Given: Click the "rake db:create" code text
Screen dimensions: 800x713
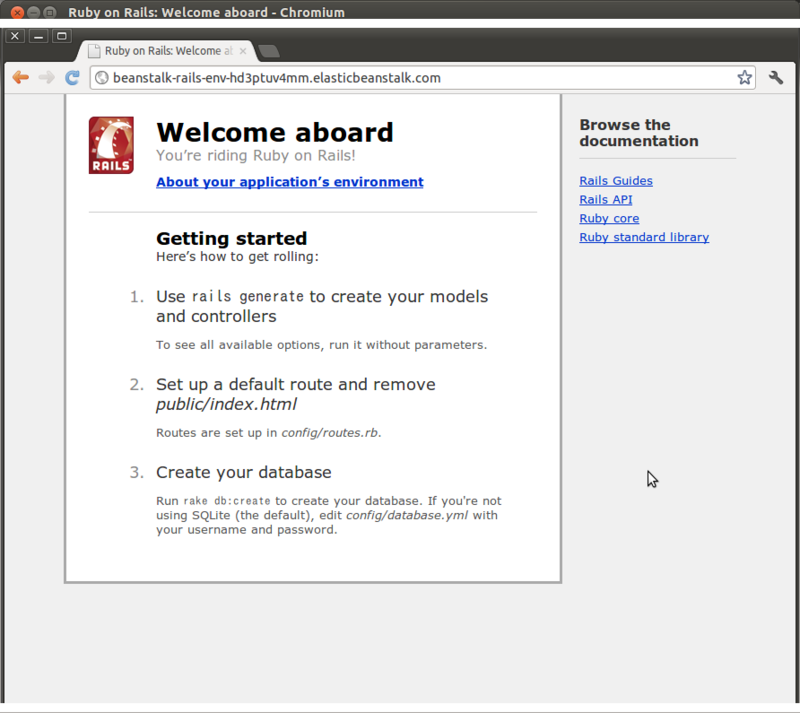Looking at the screenshot, I should [227, 501].
